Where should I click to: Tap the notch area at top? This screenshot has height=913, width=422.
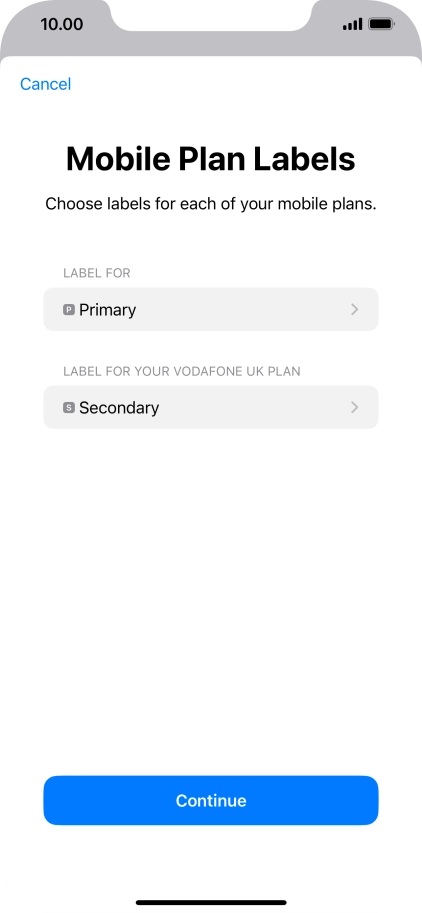pos(211,15)
